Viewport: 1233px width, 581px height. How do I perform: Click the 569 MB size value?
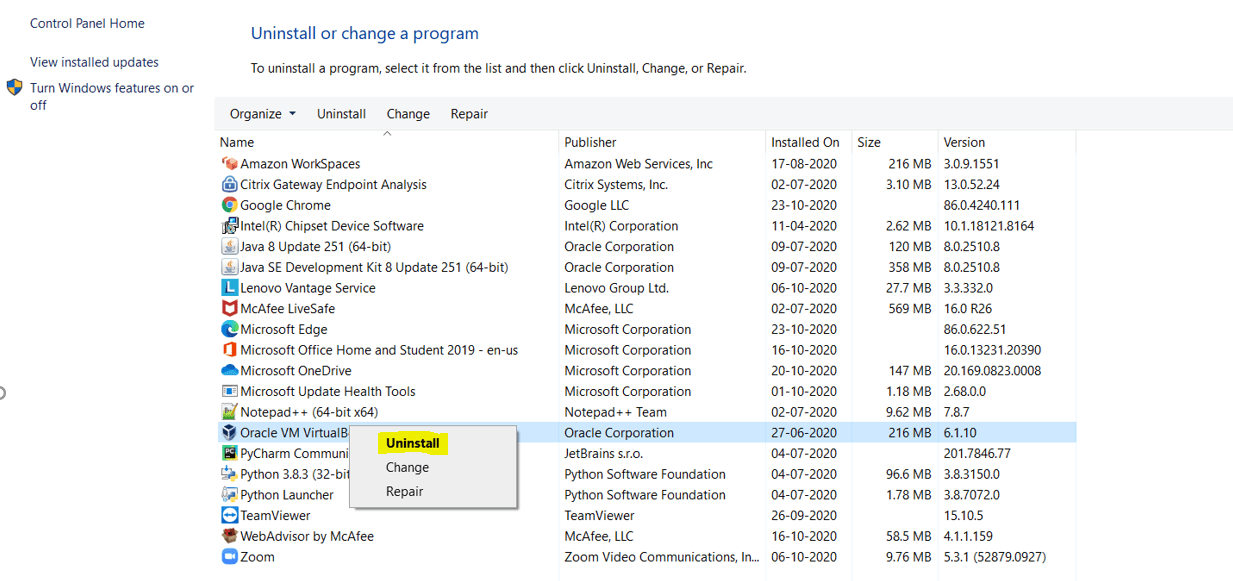910,309
